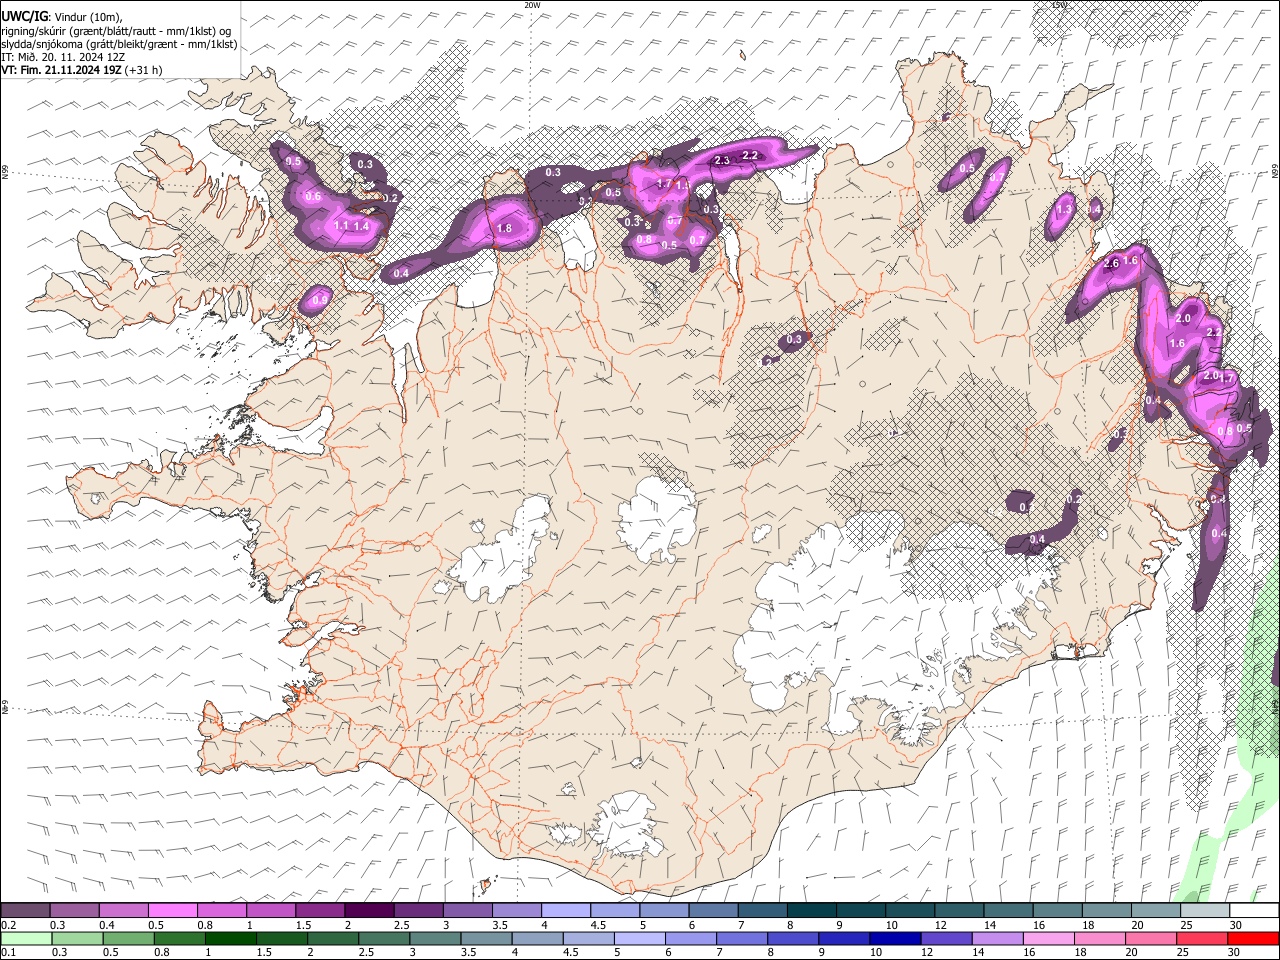Pick the top-row dark teal swatch between 8 and 9
This screenshot has width=1280, height=960.
tap(811, 911)
